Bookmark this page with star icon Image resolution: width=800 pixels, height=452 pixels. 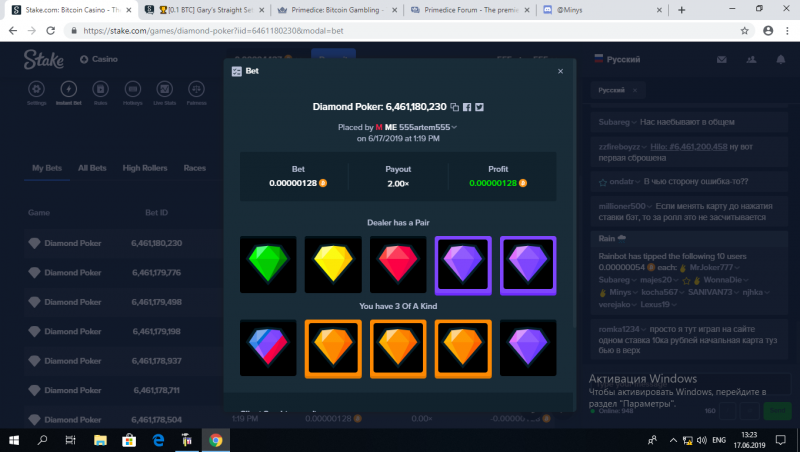point(744,31)
